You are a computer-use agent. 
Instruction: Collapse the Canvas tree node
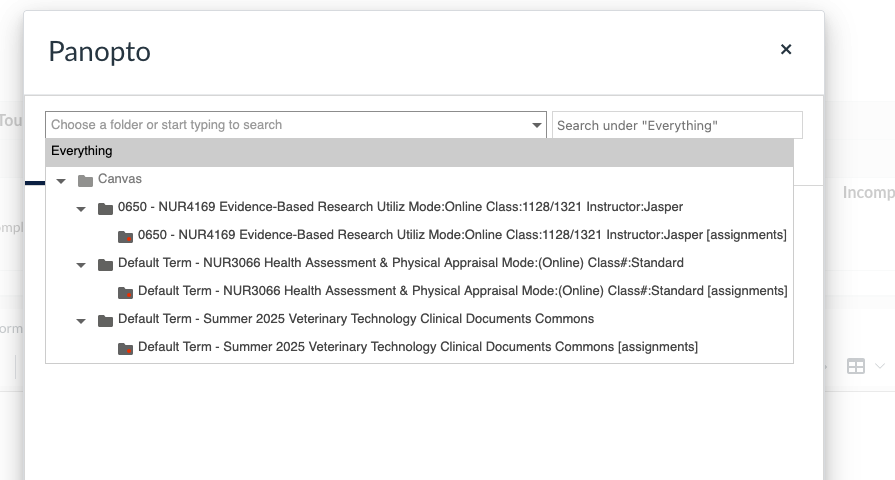point(62,180)
